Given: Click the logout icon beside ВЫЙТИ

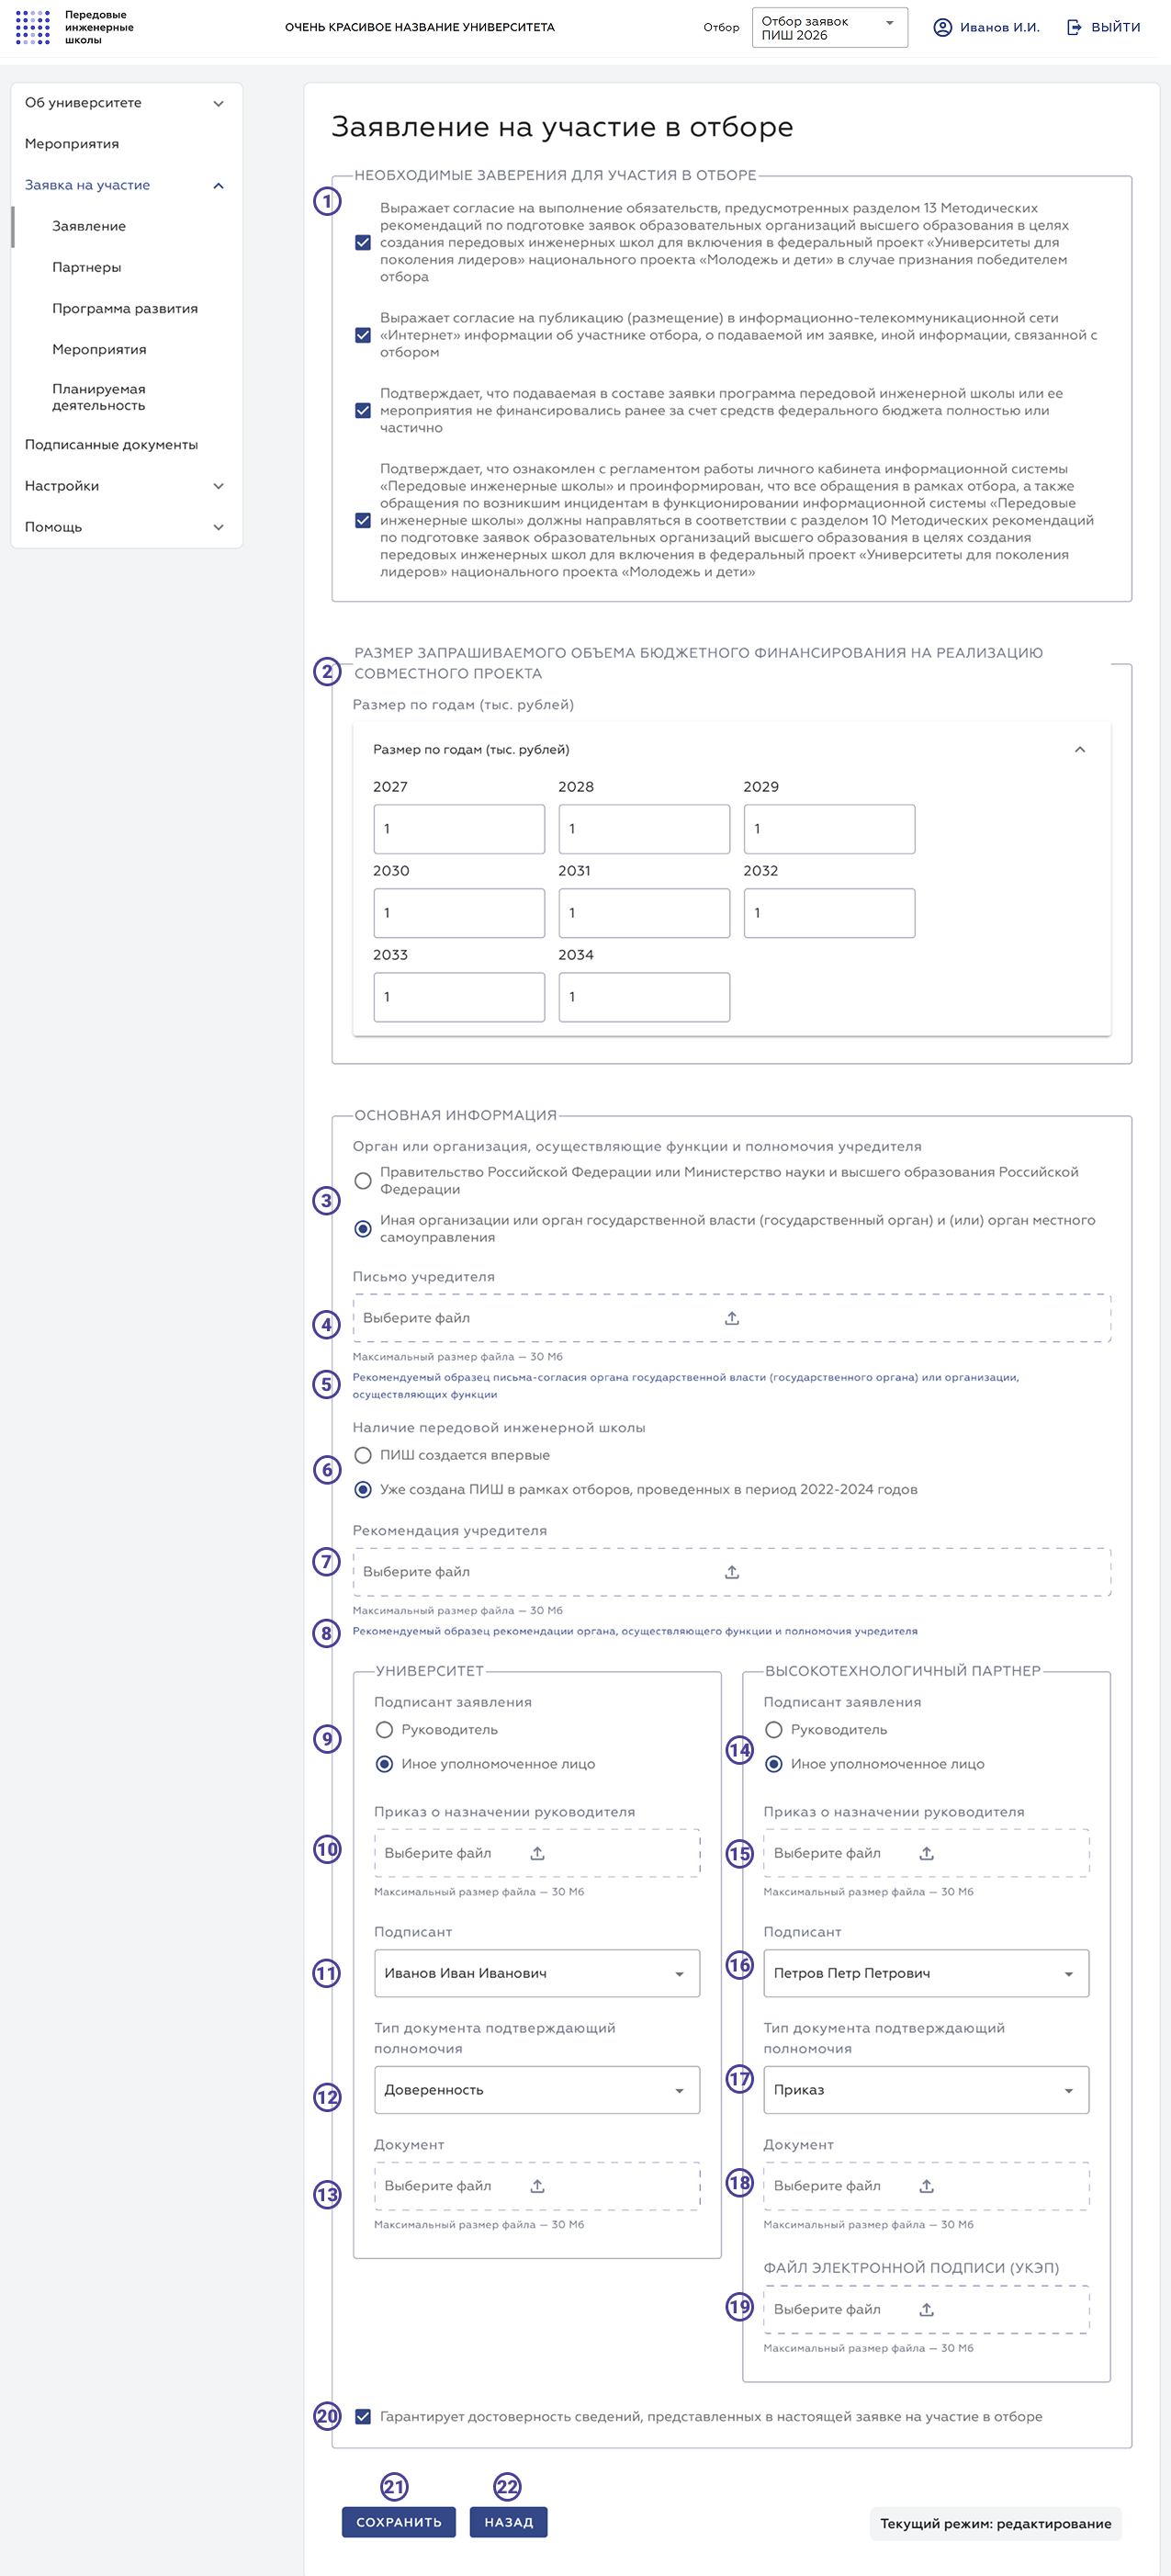Looking at the screenshot, I should (1074, 28).
